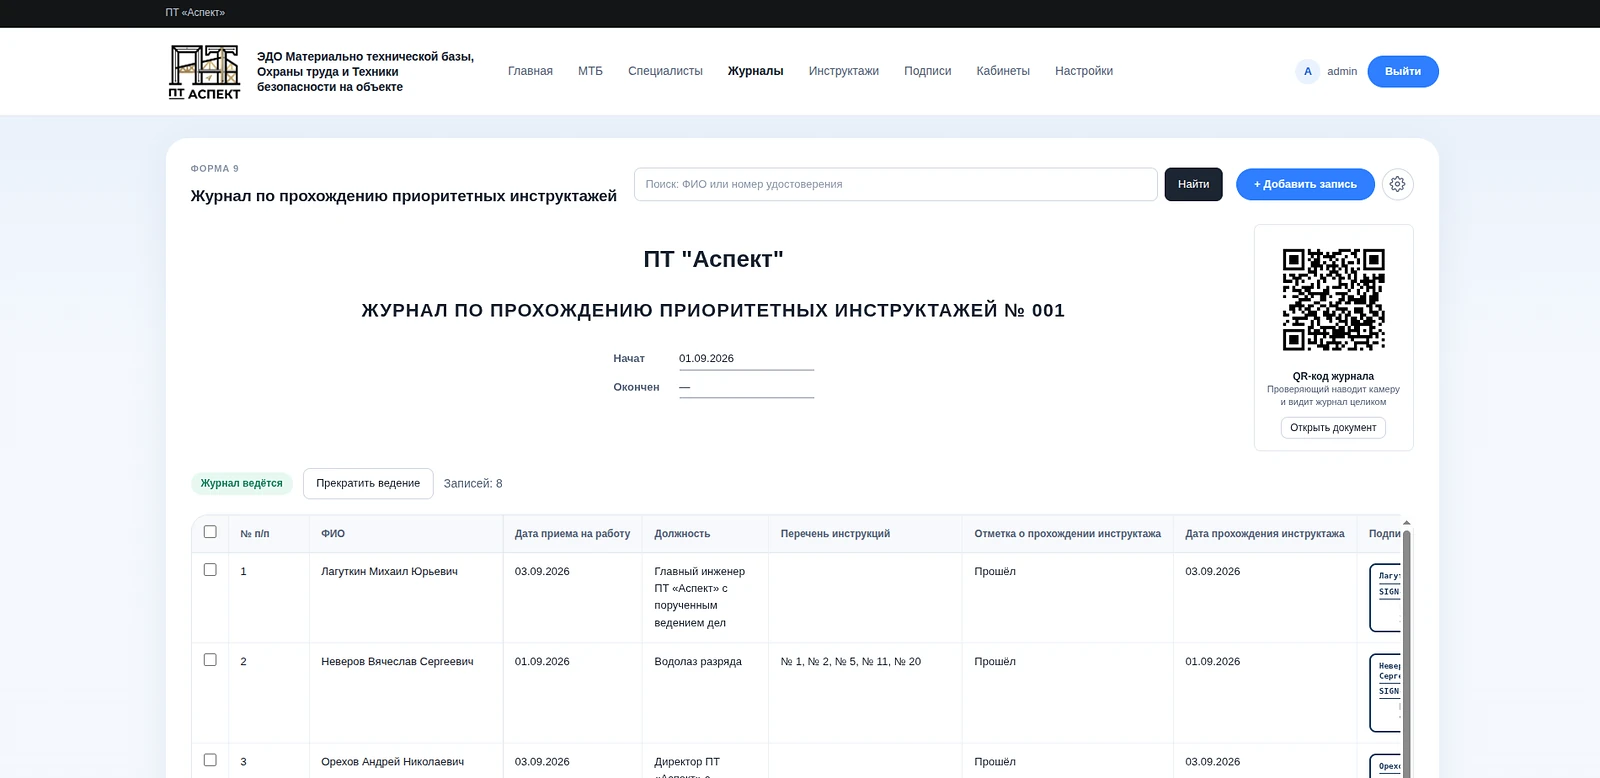The image size is (1600, 778).
Task: Click the Начат date field 01.09.2026
Action: tap(746, 358)
